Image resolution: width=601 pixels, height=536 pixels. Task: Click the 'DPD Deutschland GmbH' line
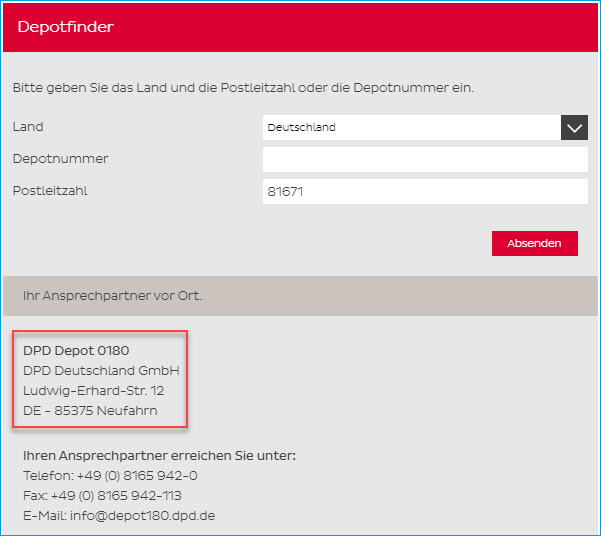(x=101, y=370)
